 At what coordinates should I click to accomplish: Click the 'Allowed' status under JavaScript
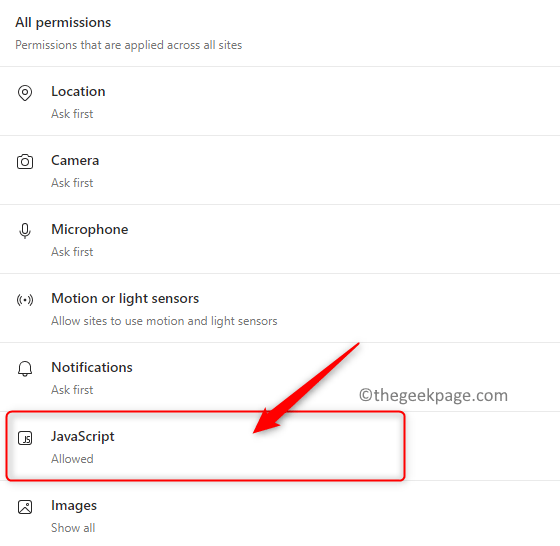point(72,459)
